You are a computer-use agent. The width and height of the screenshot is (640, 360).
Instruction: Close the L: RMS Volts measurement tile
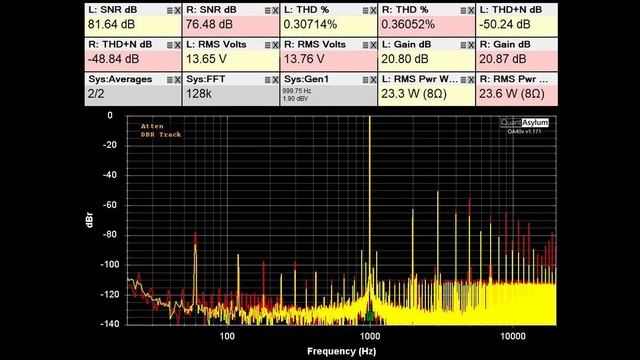[x=276, y=46]
